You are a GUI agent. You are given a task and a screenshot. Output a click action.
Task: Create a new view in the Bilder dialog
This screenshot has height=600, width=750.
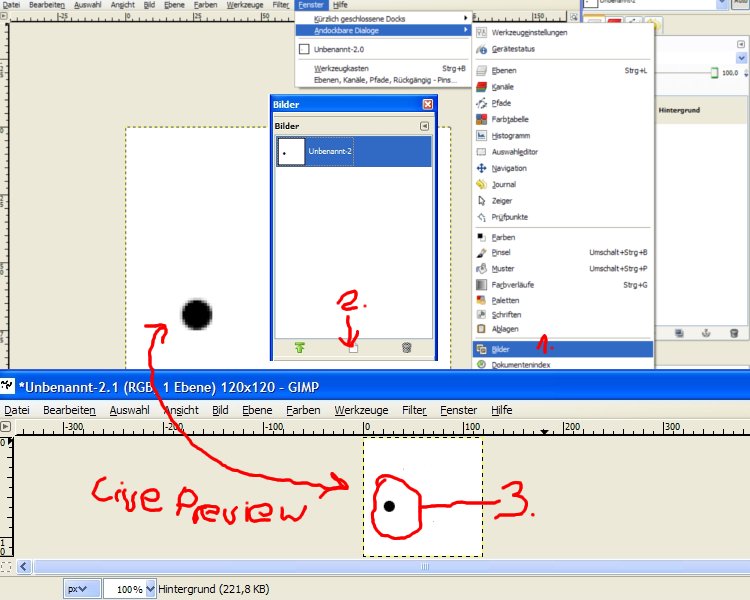353,348
